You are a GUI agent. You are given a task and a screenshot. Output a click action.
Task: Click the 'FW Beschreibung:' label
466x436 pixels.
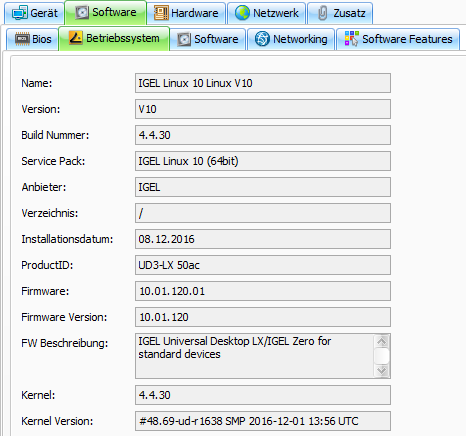click(x=65, y=343)
